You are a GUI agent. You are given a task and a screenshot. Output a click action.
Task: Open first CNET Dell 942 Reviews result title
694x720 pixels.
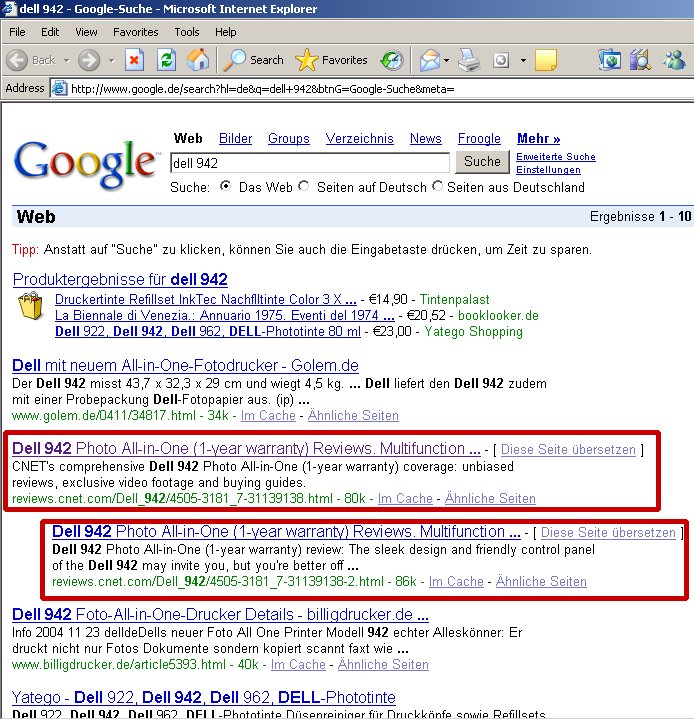pyautogui.click(x=246, y=449)
